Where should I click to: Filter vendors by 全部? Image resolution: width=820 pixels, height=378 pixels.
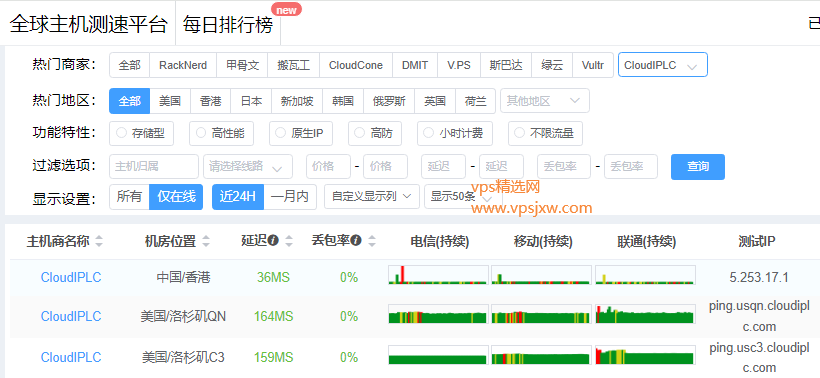[x=129, y=65]
